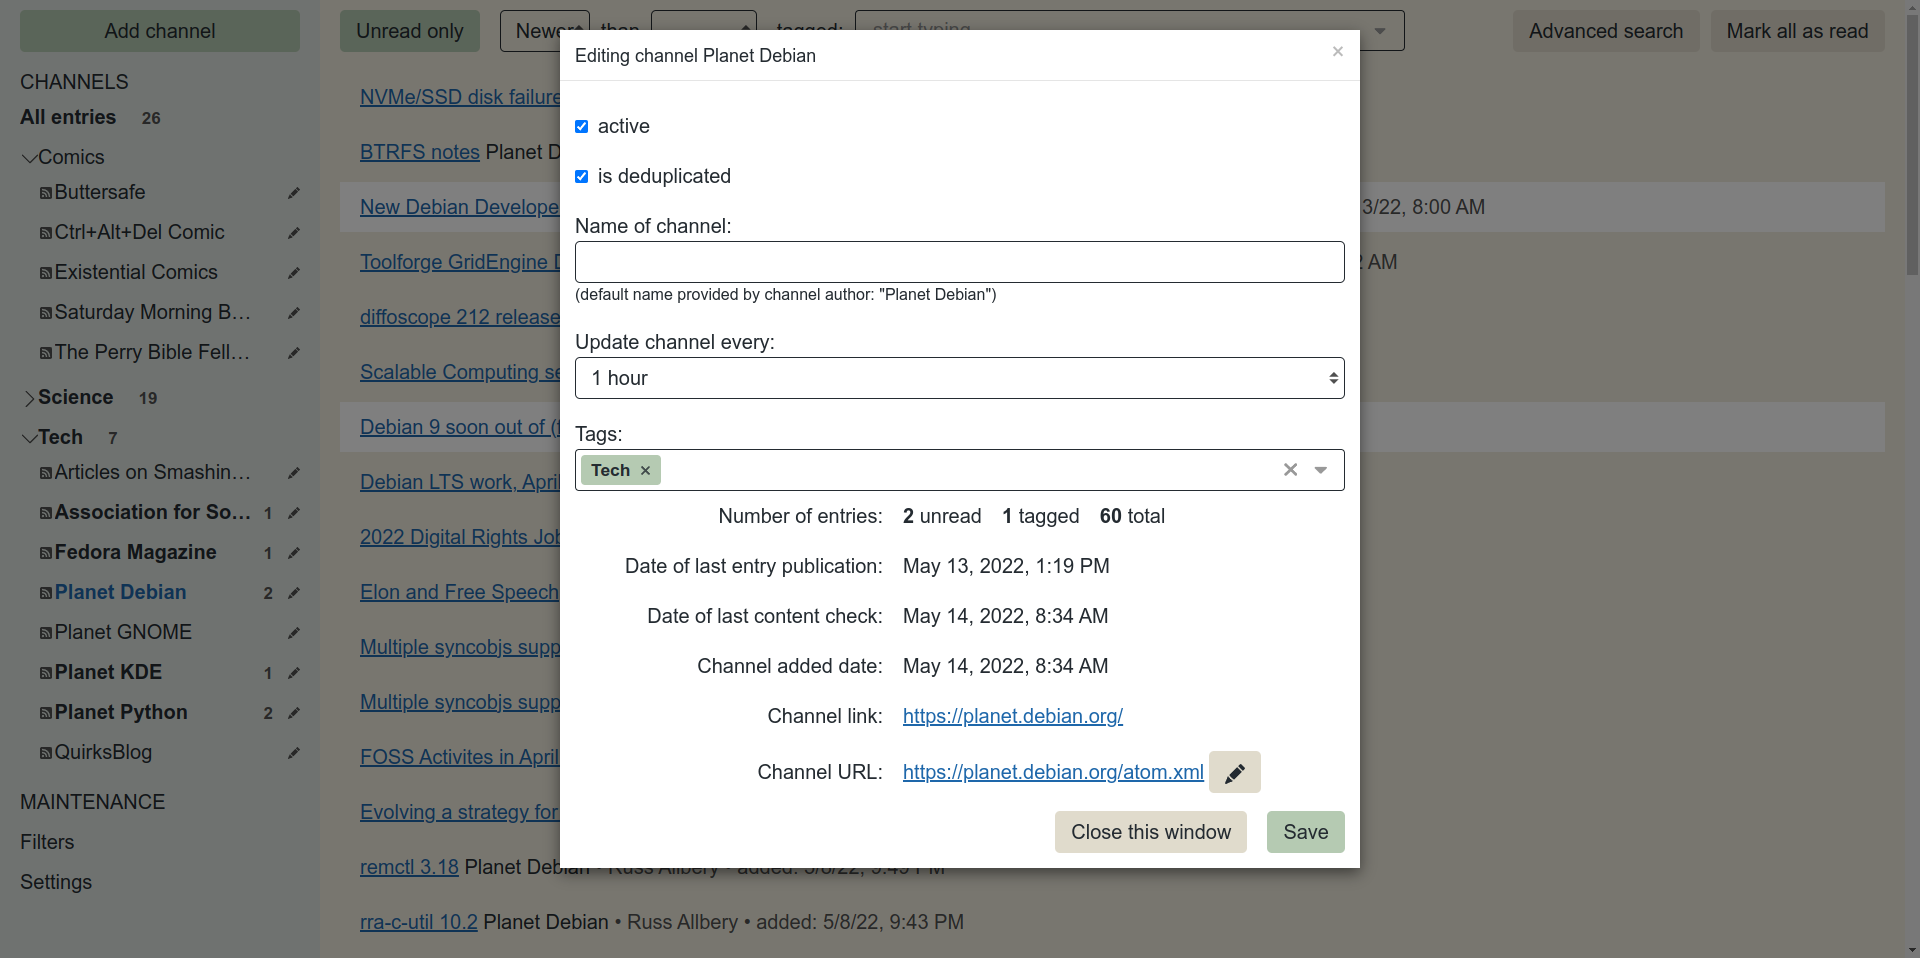Click the feed icon beside Planet KDE

(x=46, y=673)
